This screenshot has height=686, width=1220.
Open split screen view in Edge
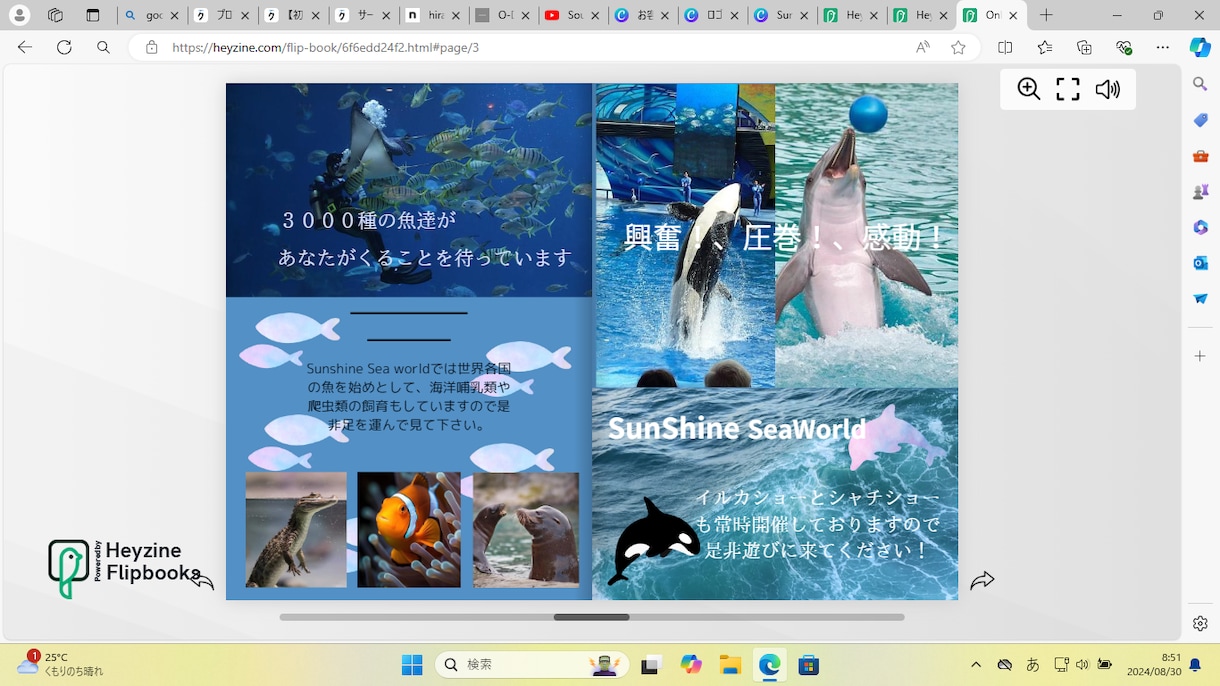click(x=1007, y=47)
